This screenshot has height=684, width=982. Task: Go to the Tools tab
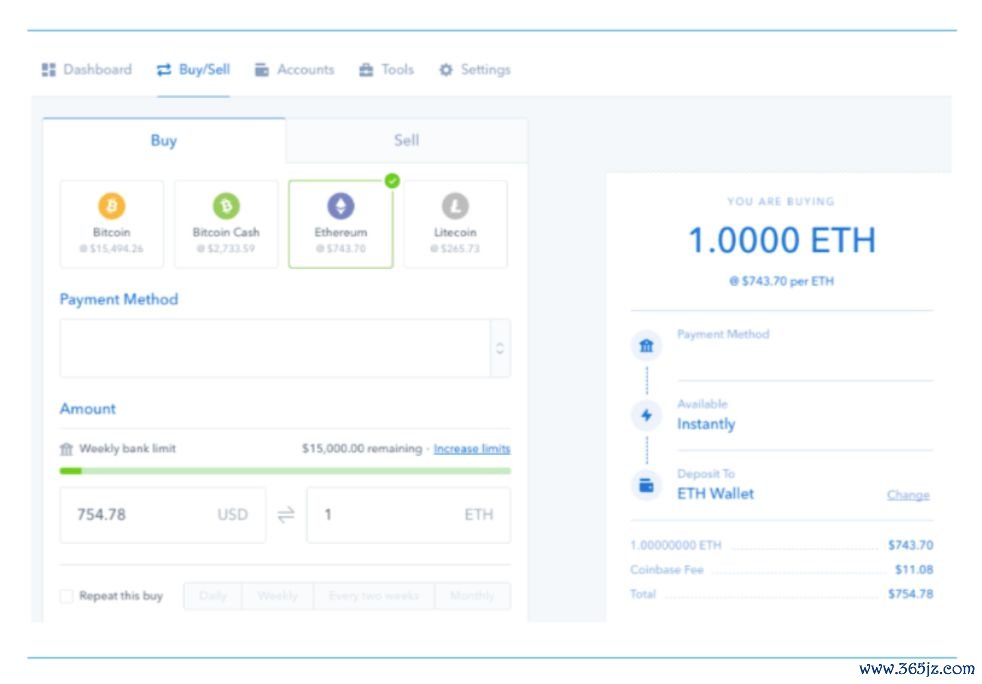[386, 70]
